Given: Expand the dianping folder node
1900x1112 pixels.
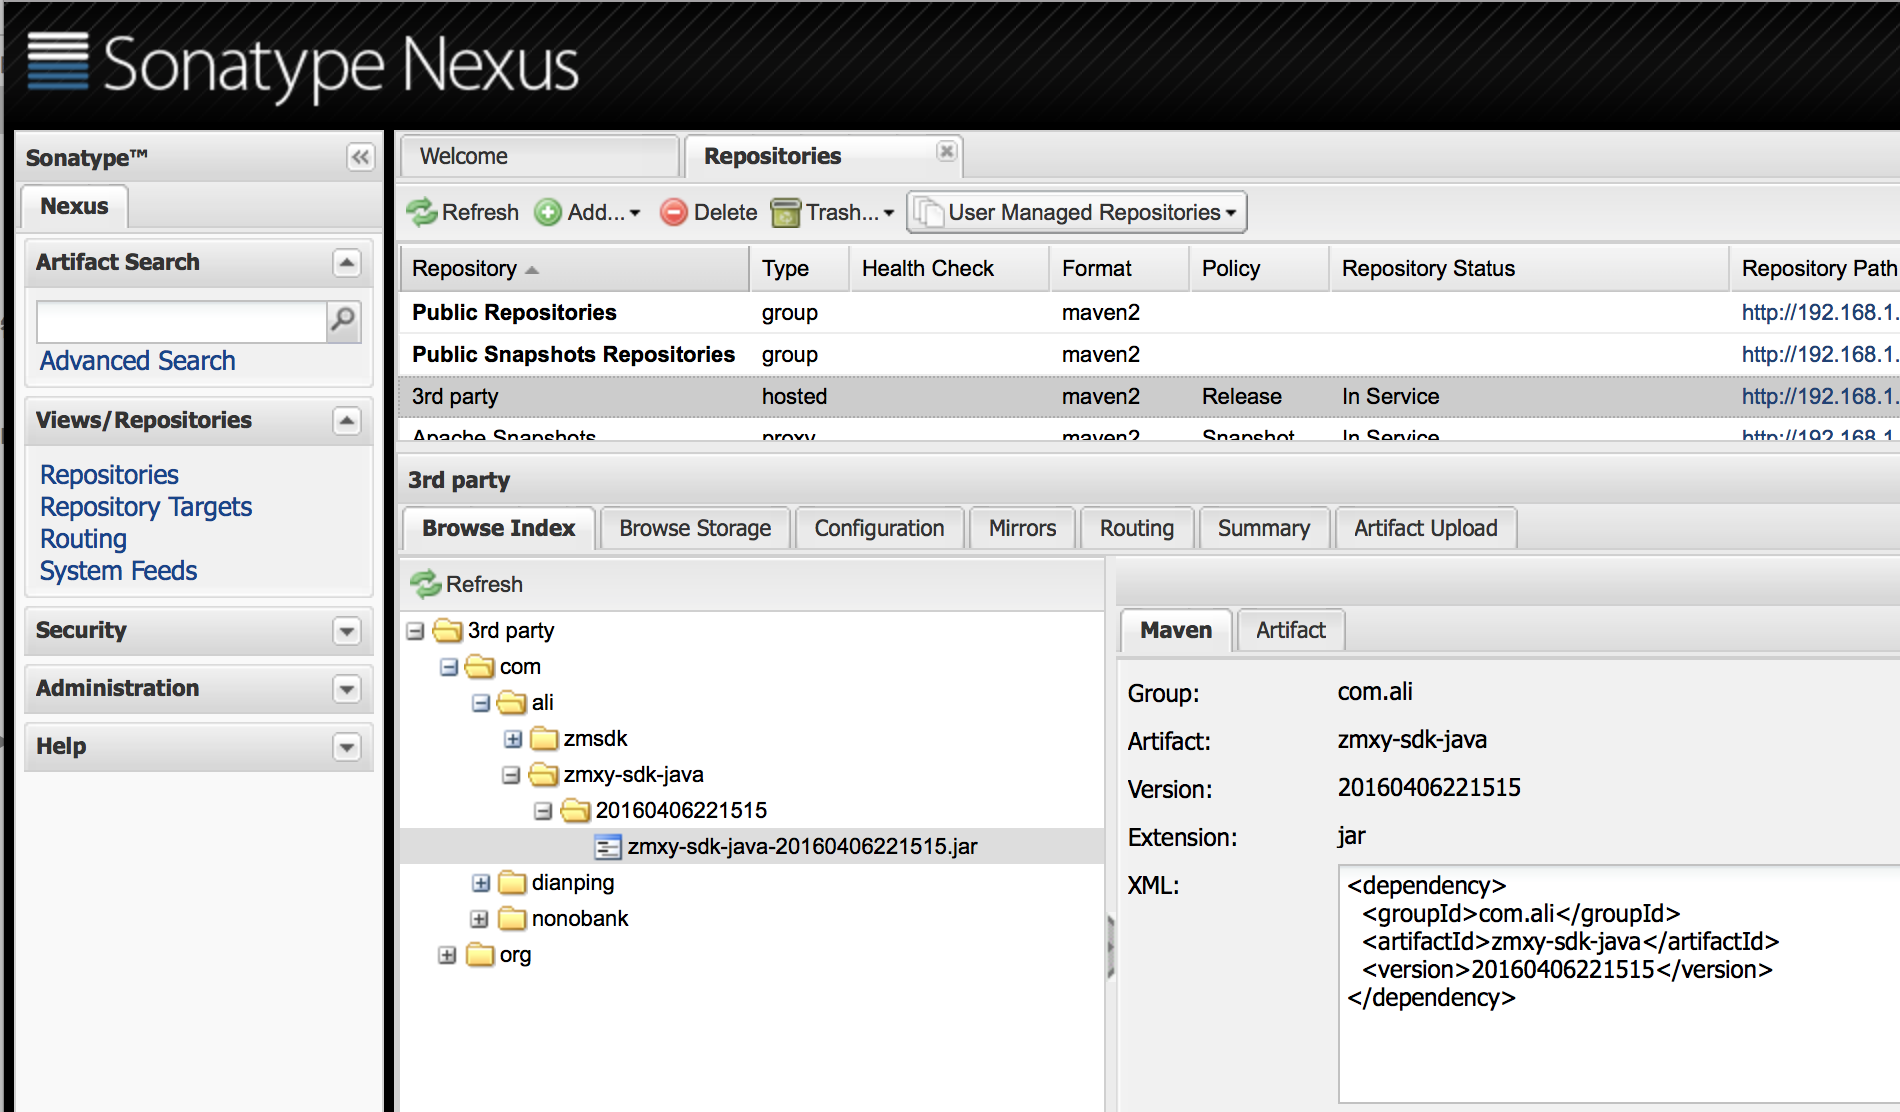Looking at the screenshot, I should click(480, 883).
